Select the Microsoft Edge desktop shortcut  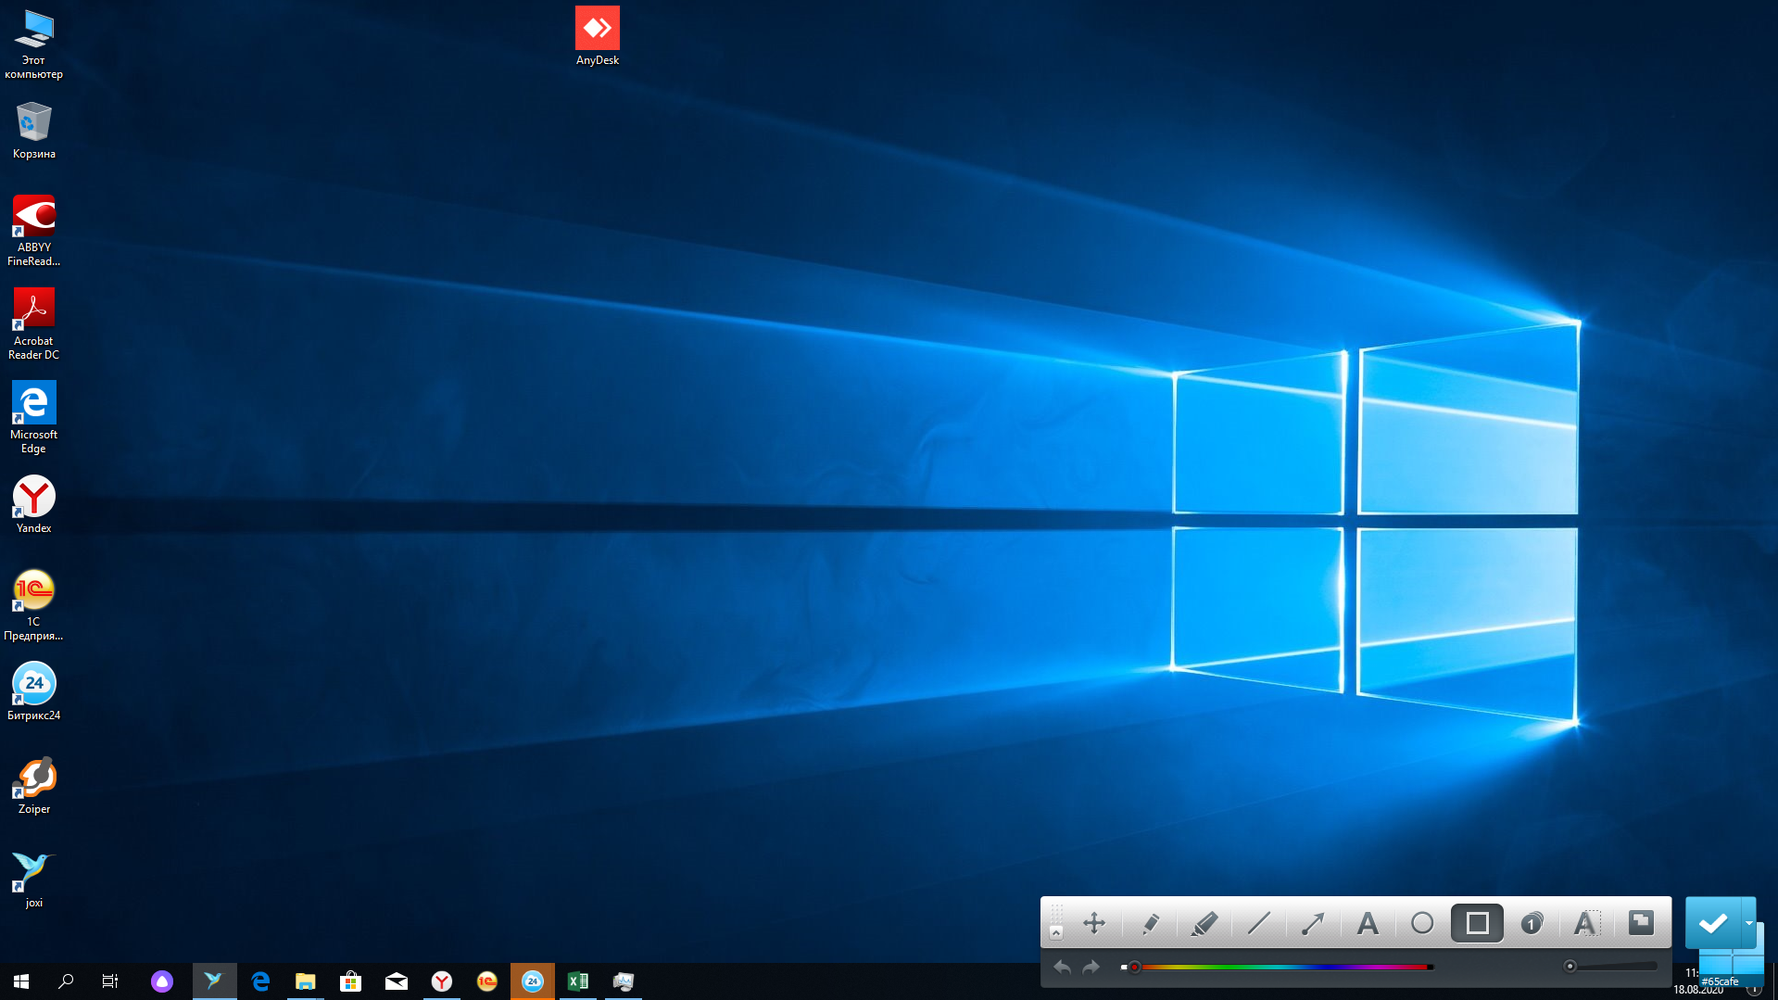34,418
